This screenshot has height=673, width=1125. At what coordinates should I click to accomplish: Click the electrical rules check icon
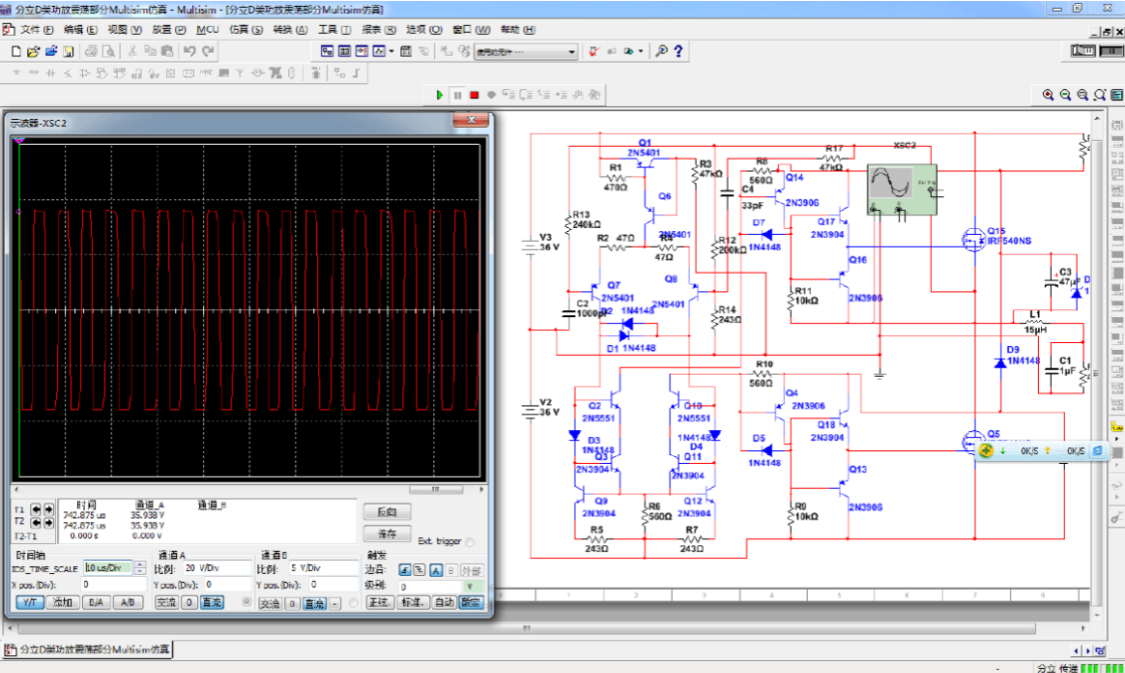[593, 51]
